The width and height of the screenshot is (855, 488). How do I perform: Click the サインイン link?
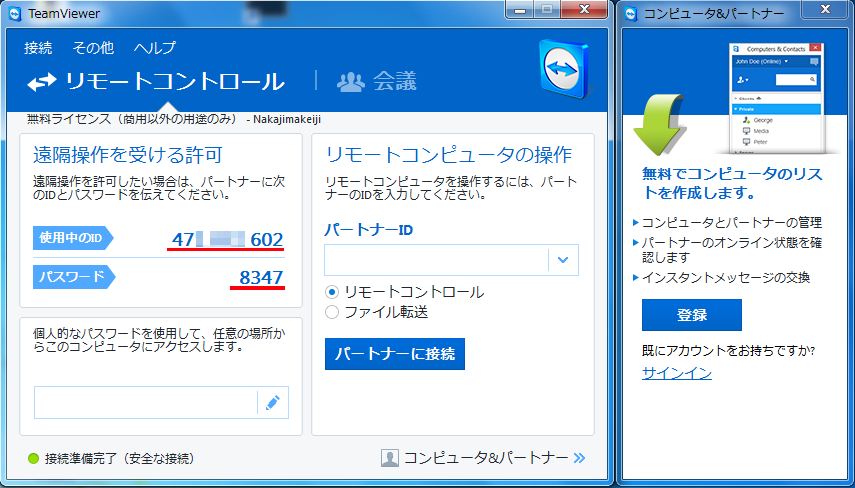click(677, 373)
